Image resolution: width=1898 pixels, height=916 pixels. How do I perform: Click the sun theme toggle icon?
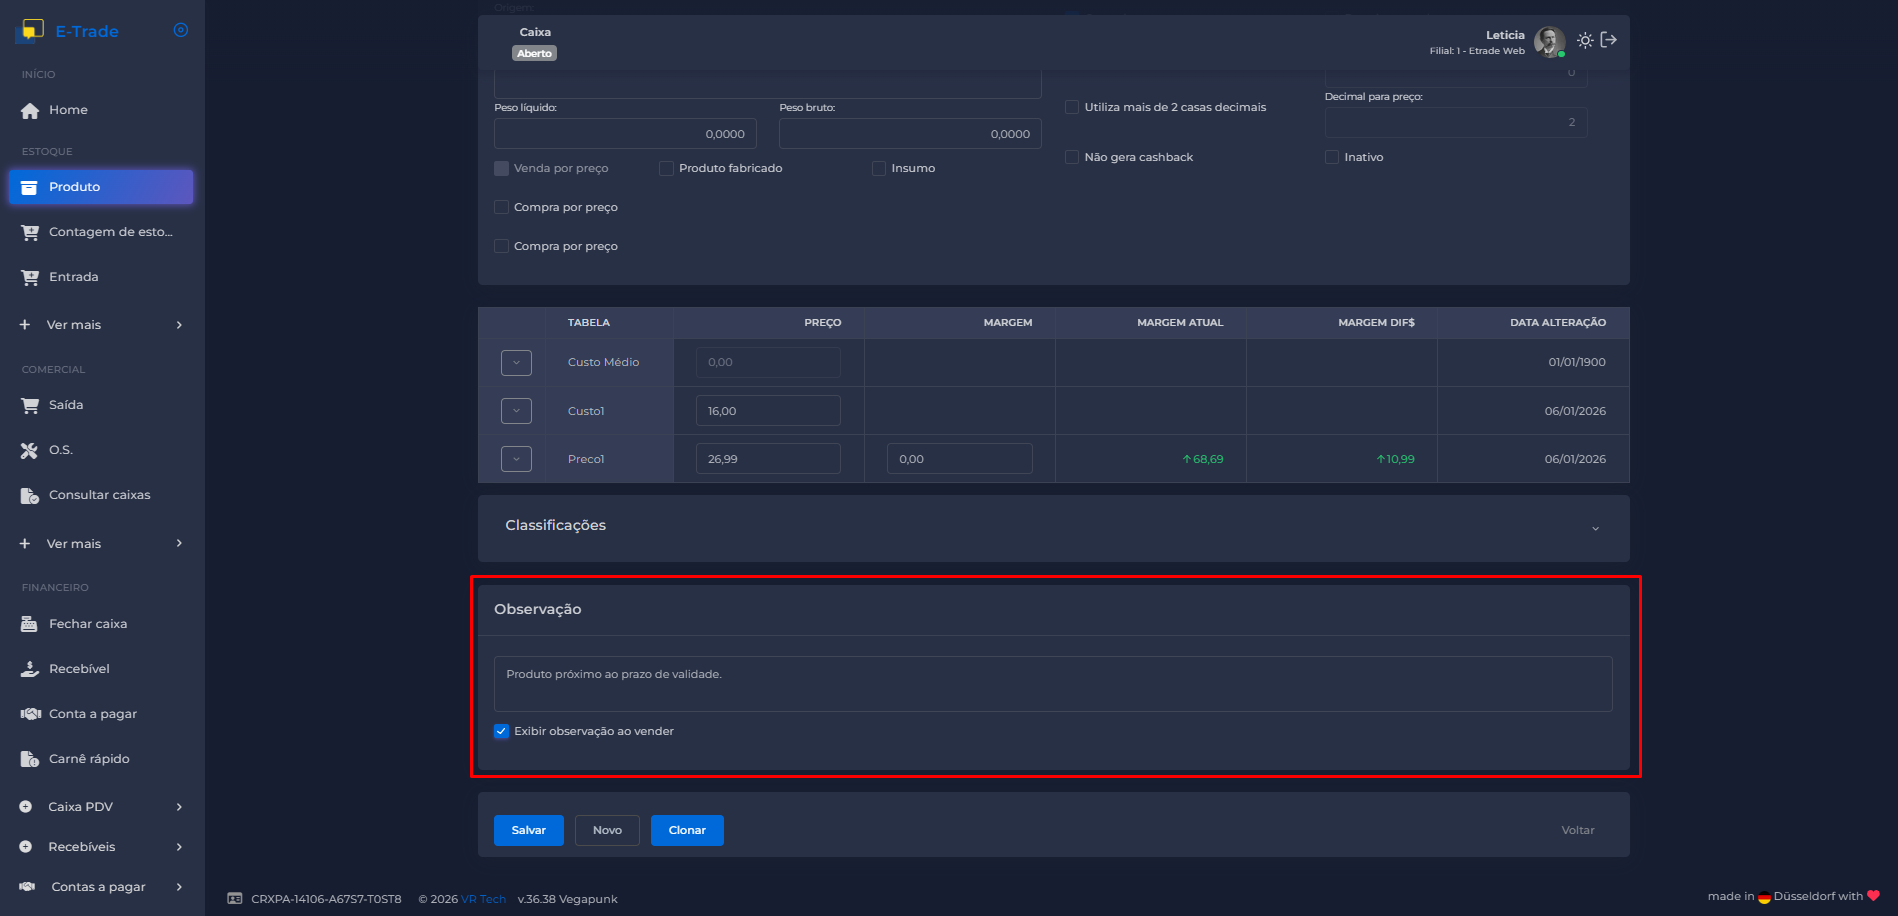[x=1585, y=41]
